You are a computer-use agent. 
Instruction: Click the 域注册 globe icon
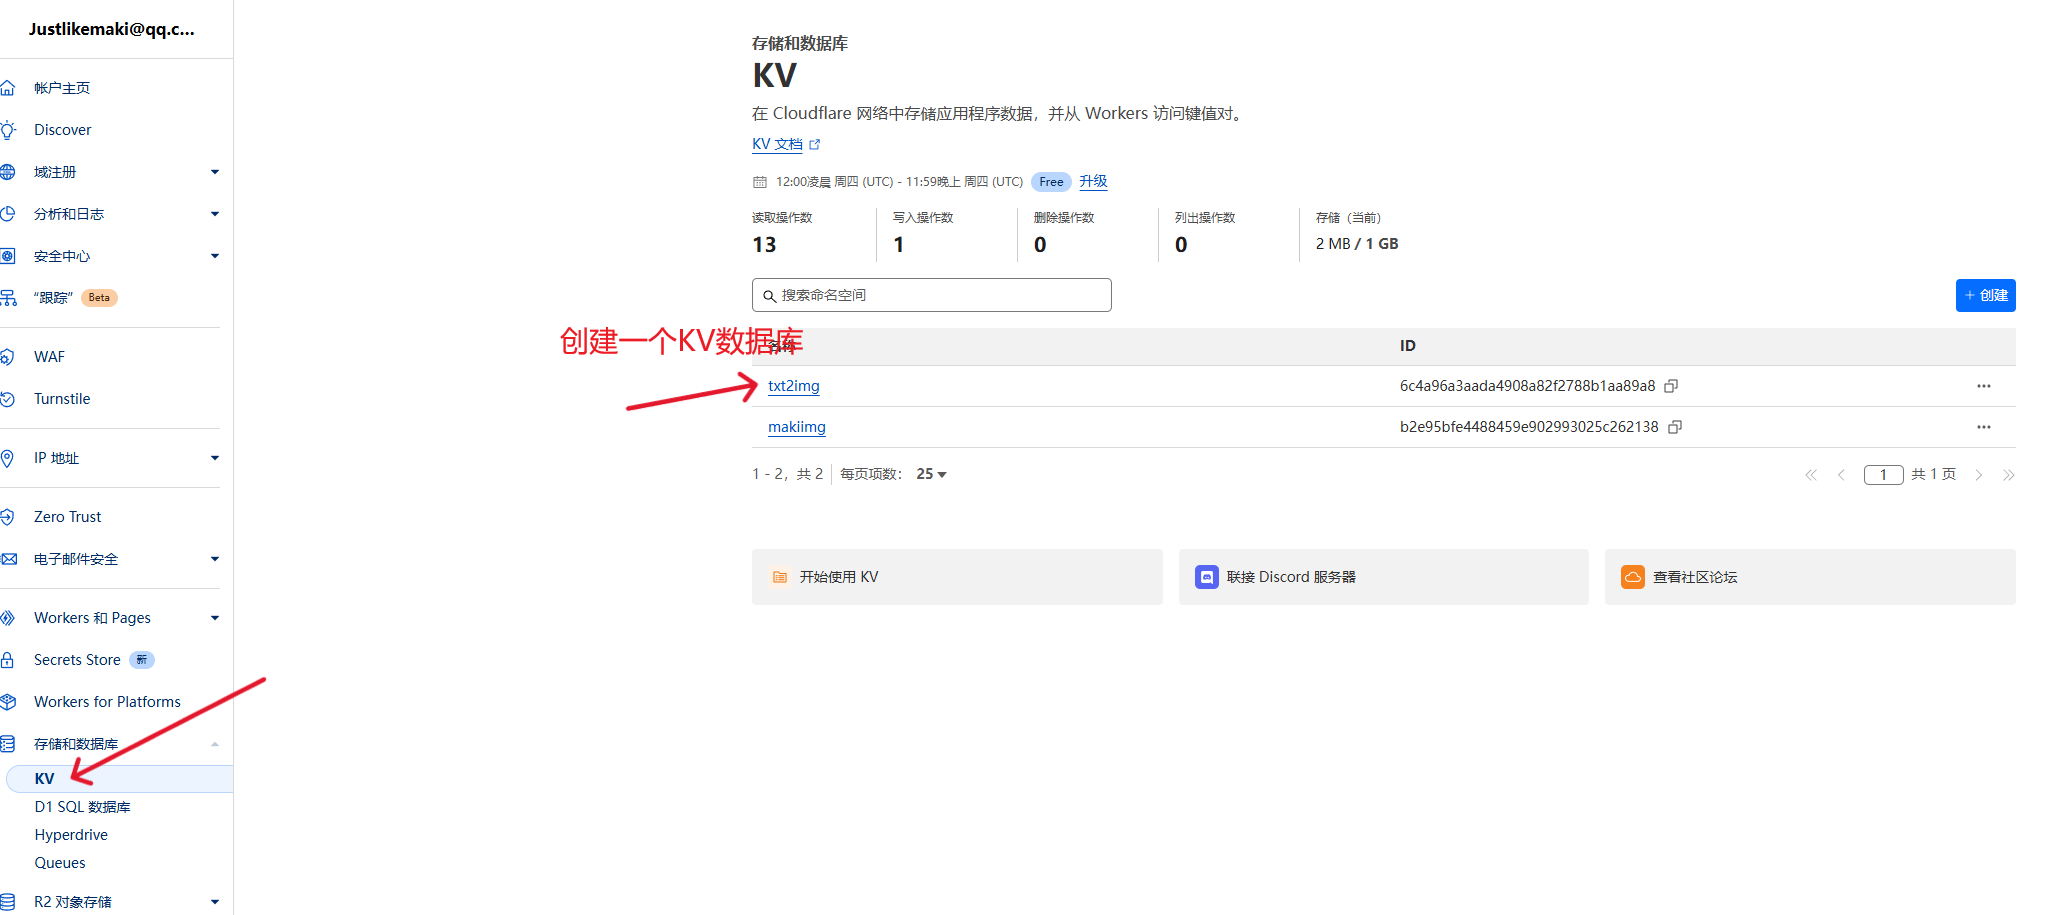(7, 172)
